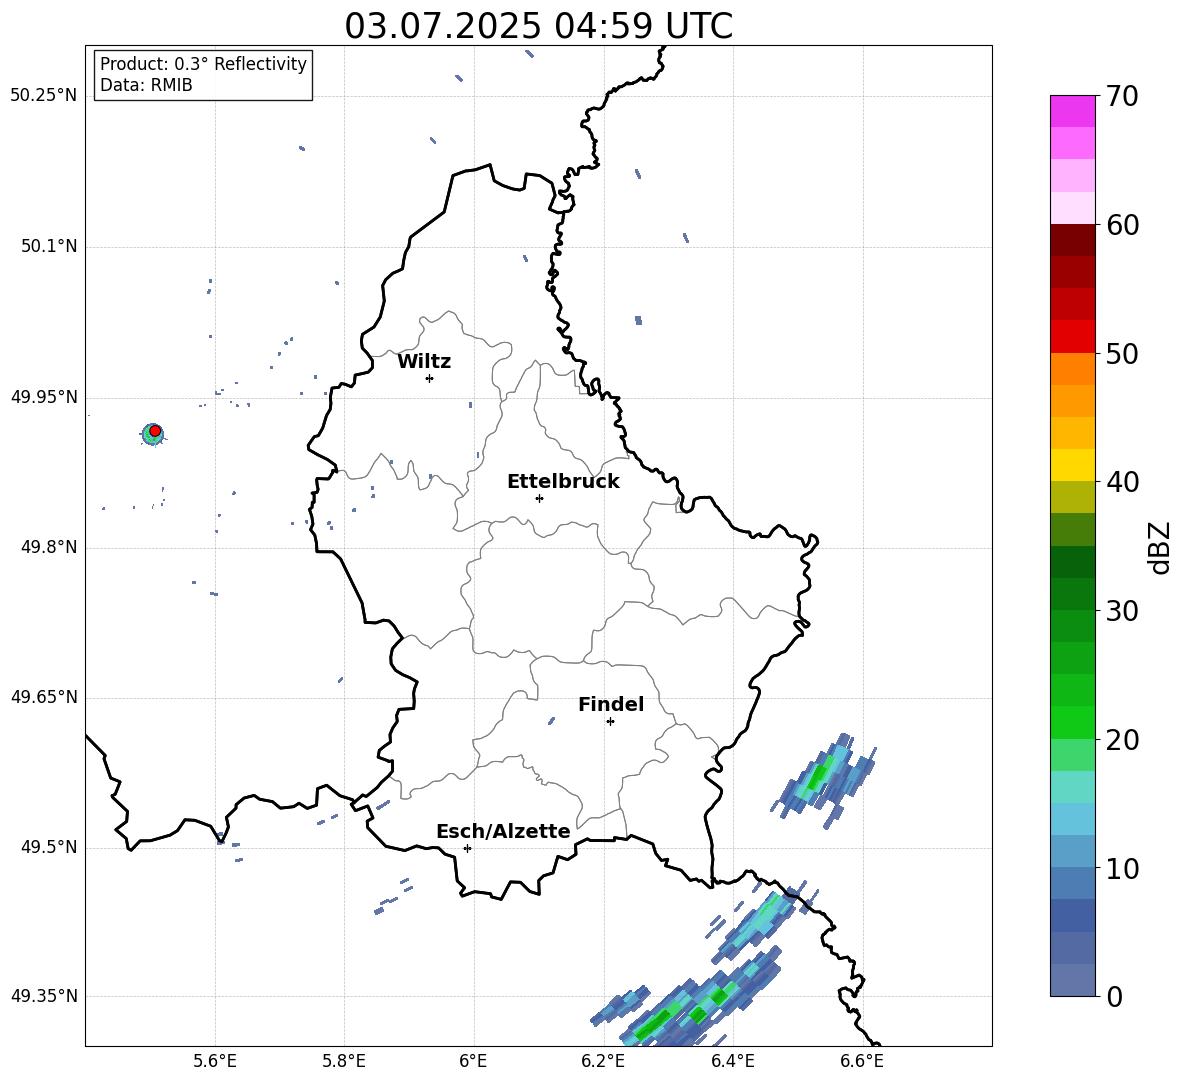Select the Ettelbruck city label
This screenshot has height=1081, width=1184.
point(563,482)
